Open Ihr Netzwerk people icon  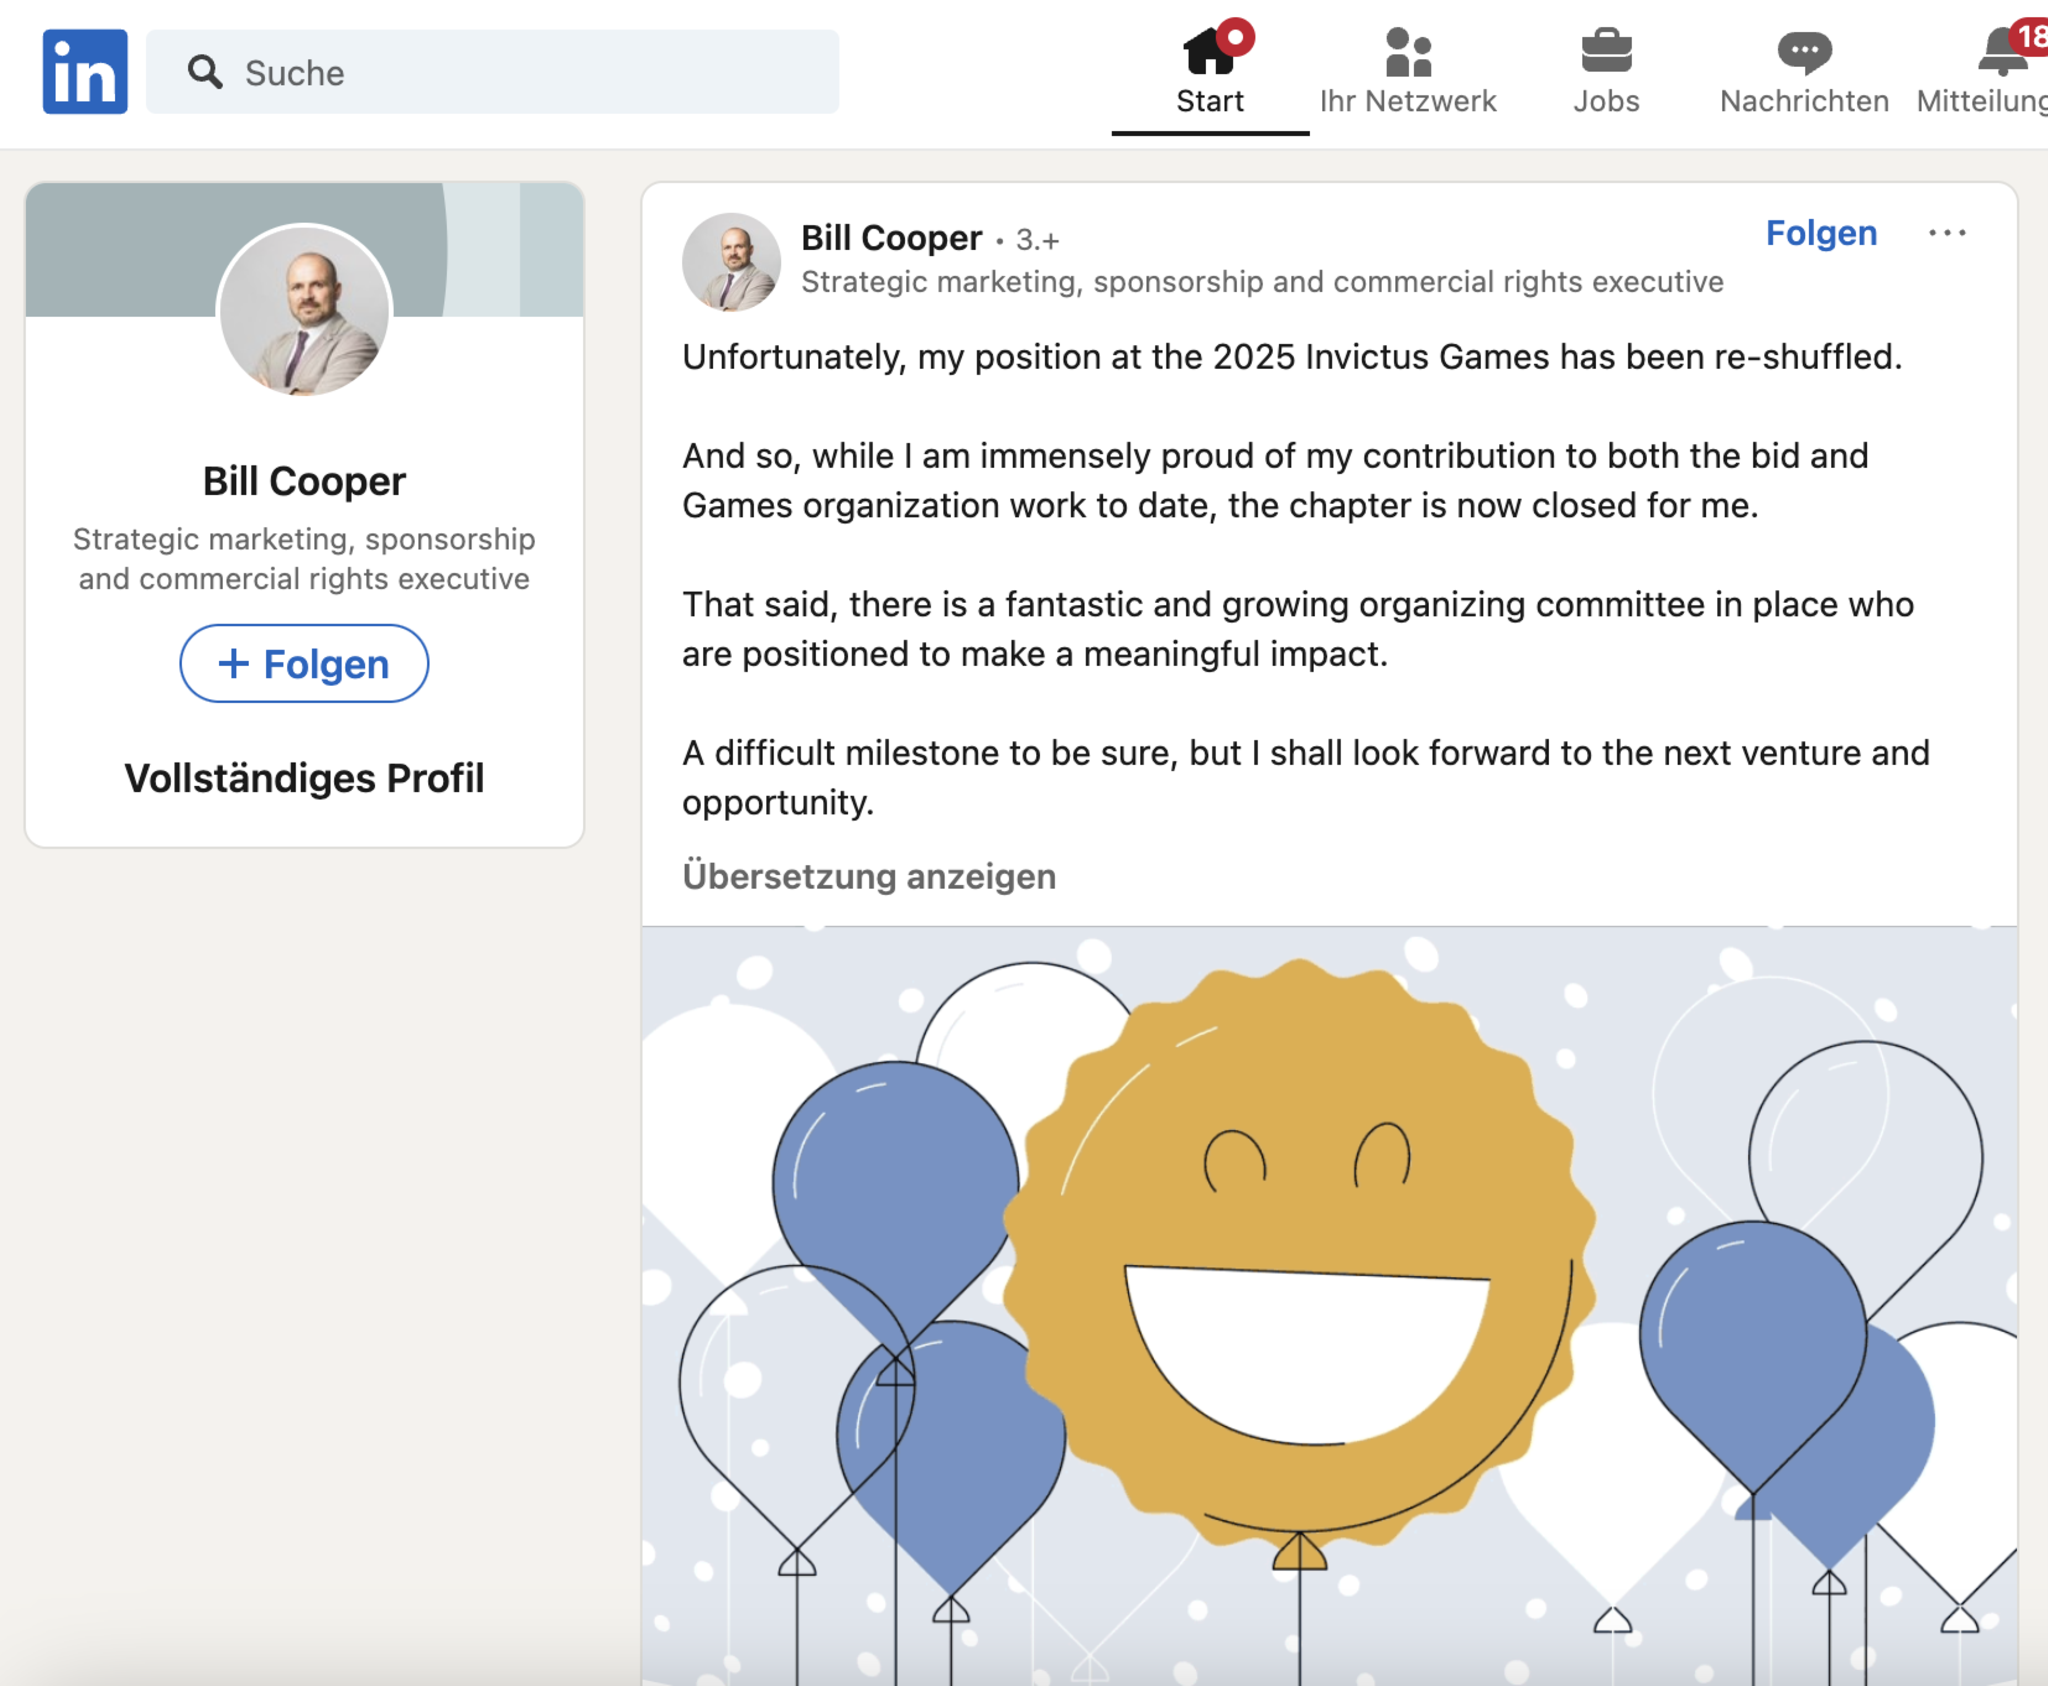pyautogui.click(x=1407, y=52)
